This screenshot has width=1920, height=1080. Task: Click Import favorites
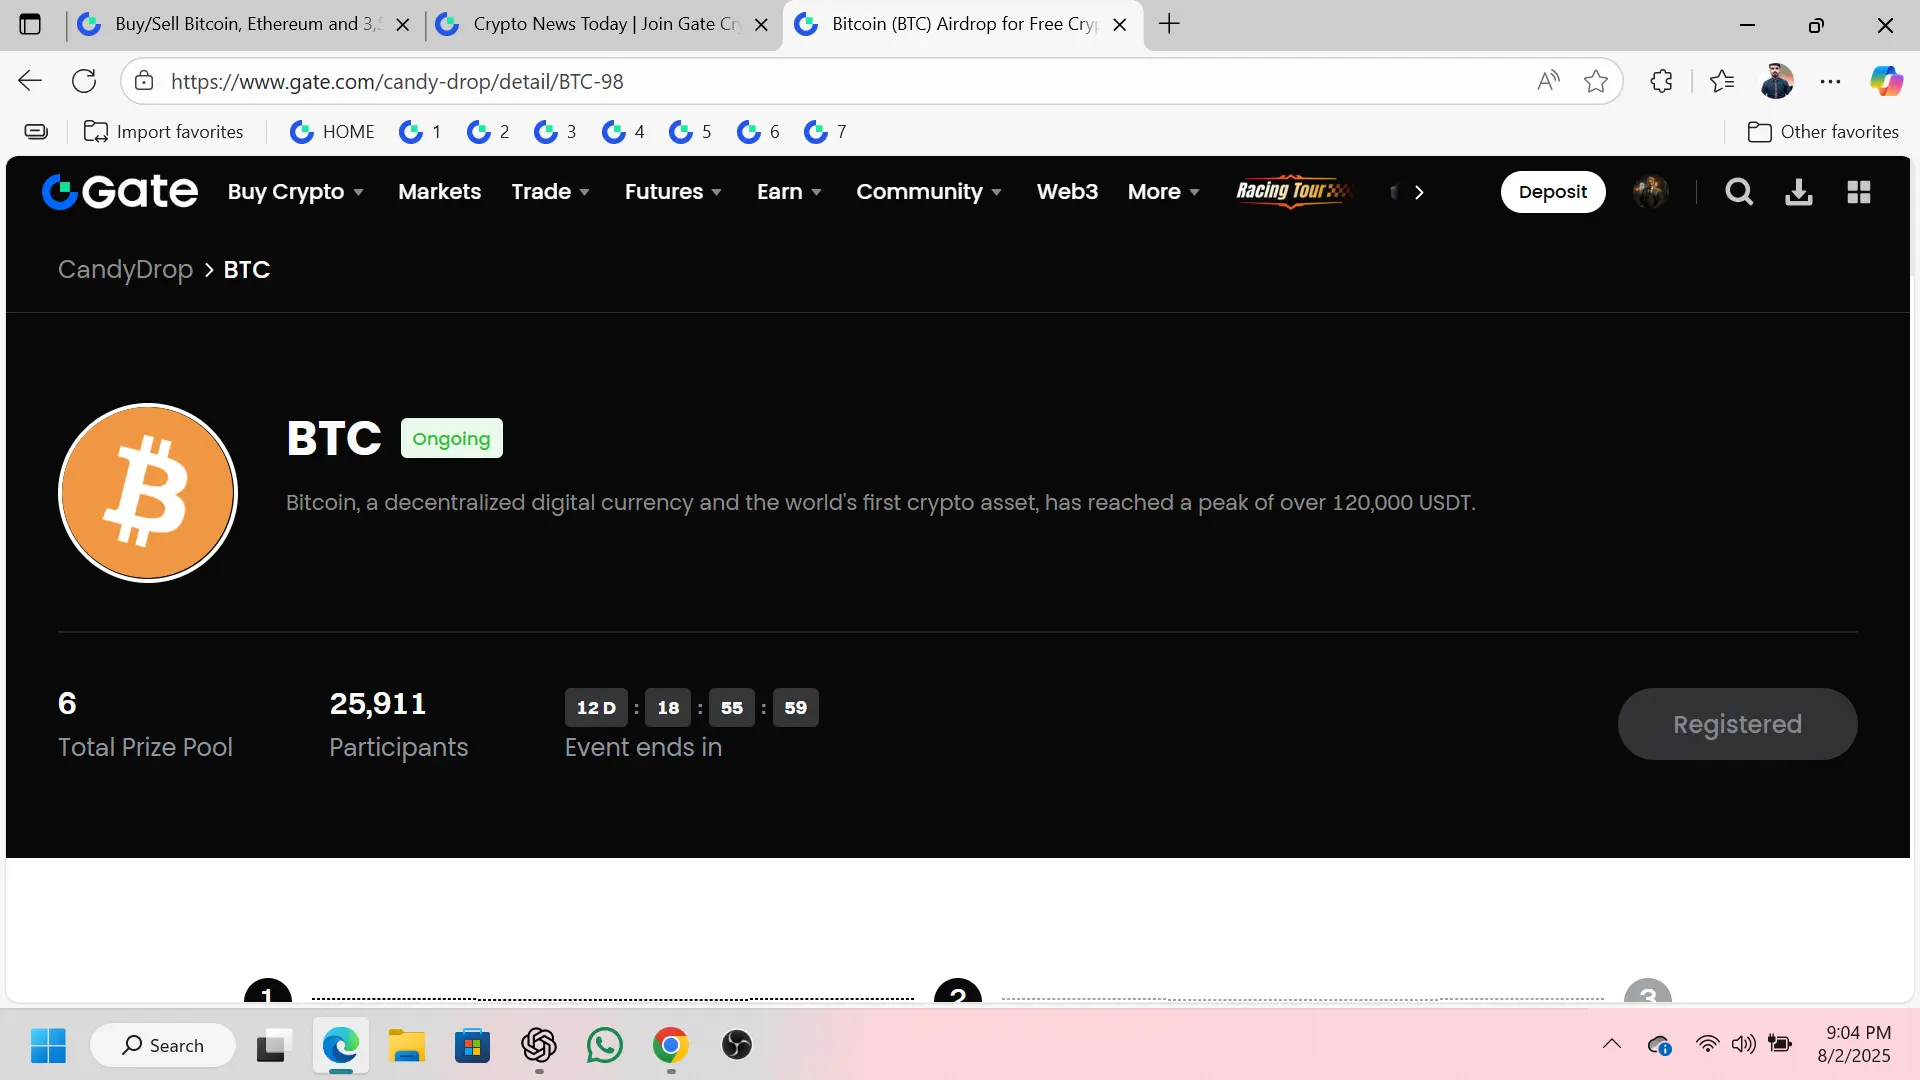(x=164, y=132)
